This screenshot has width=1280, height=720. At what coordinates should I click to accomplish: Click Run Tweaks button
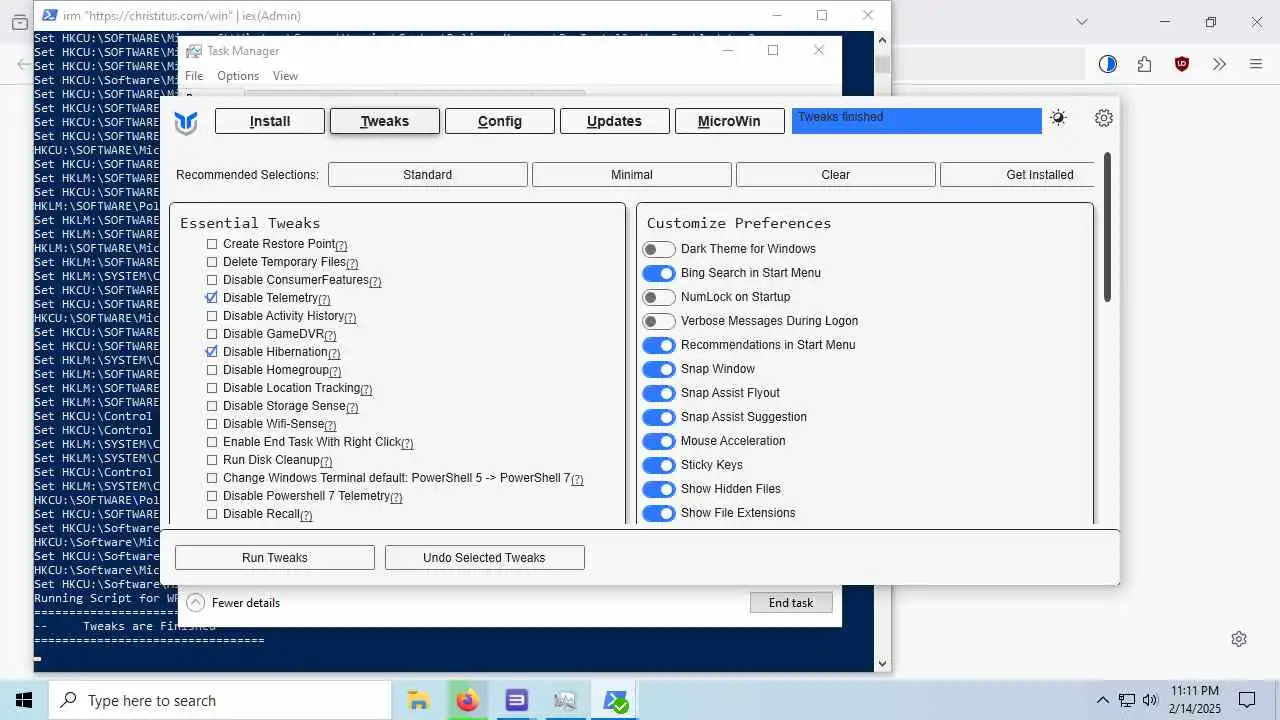275,558
